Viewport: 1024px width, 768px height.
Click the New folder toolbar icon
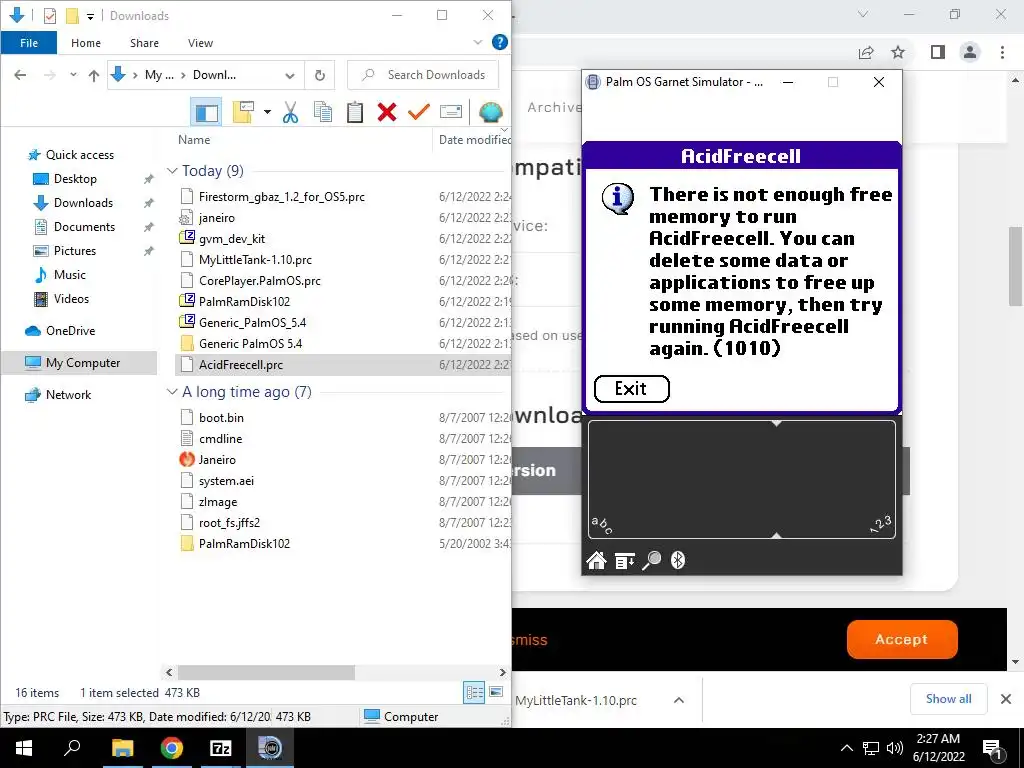243,112
